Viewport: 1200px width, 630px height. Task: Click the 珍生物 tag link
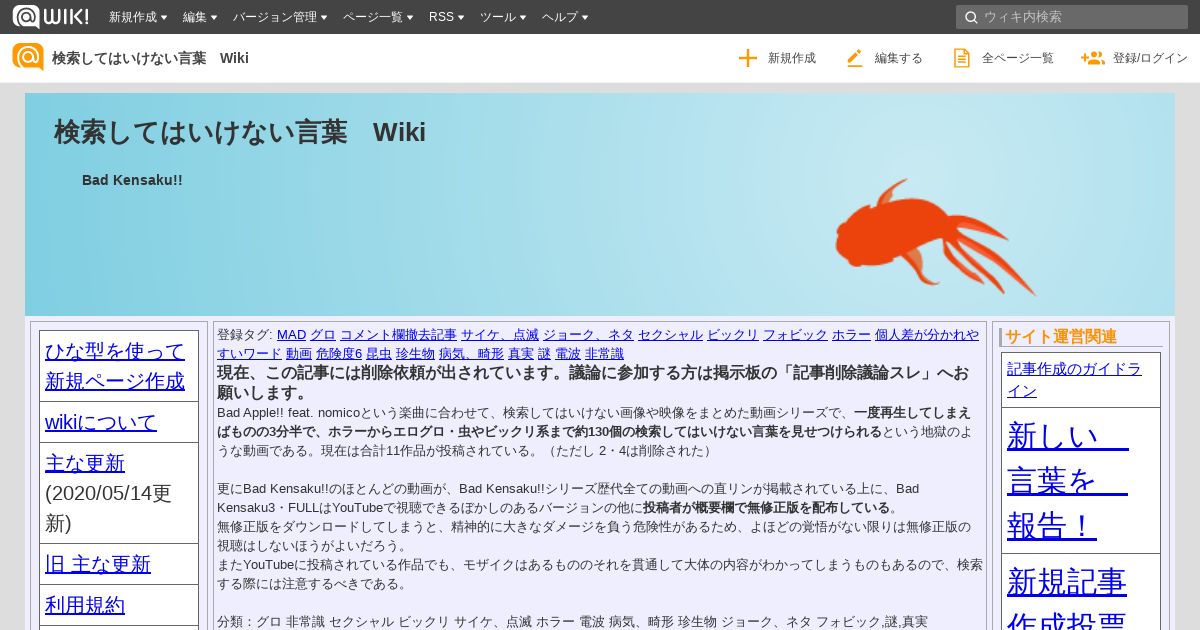point(415,354)
